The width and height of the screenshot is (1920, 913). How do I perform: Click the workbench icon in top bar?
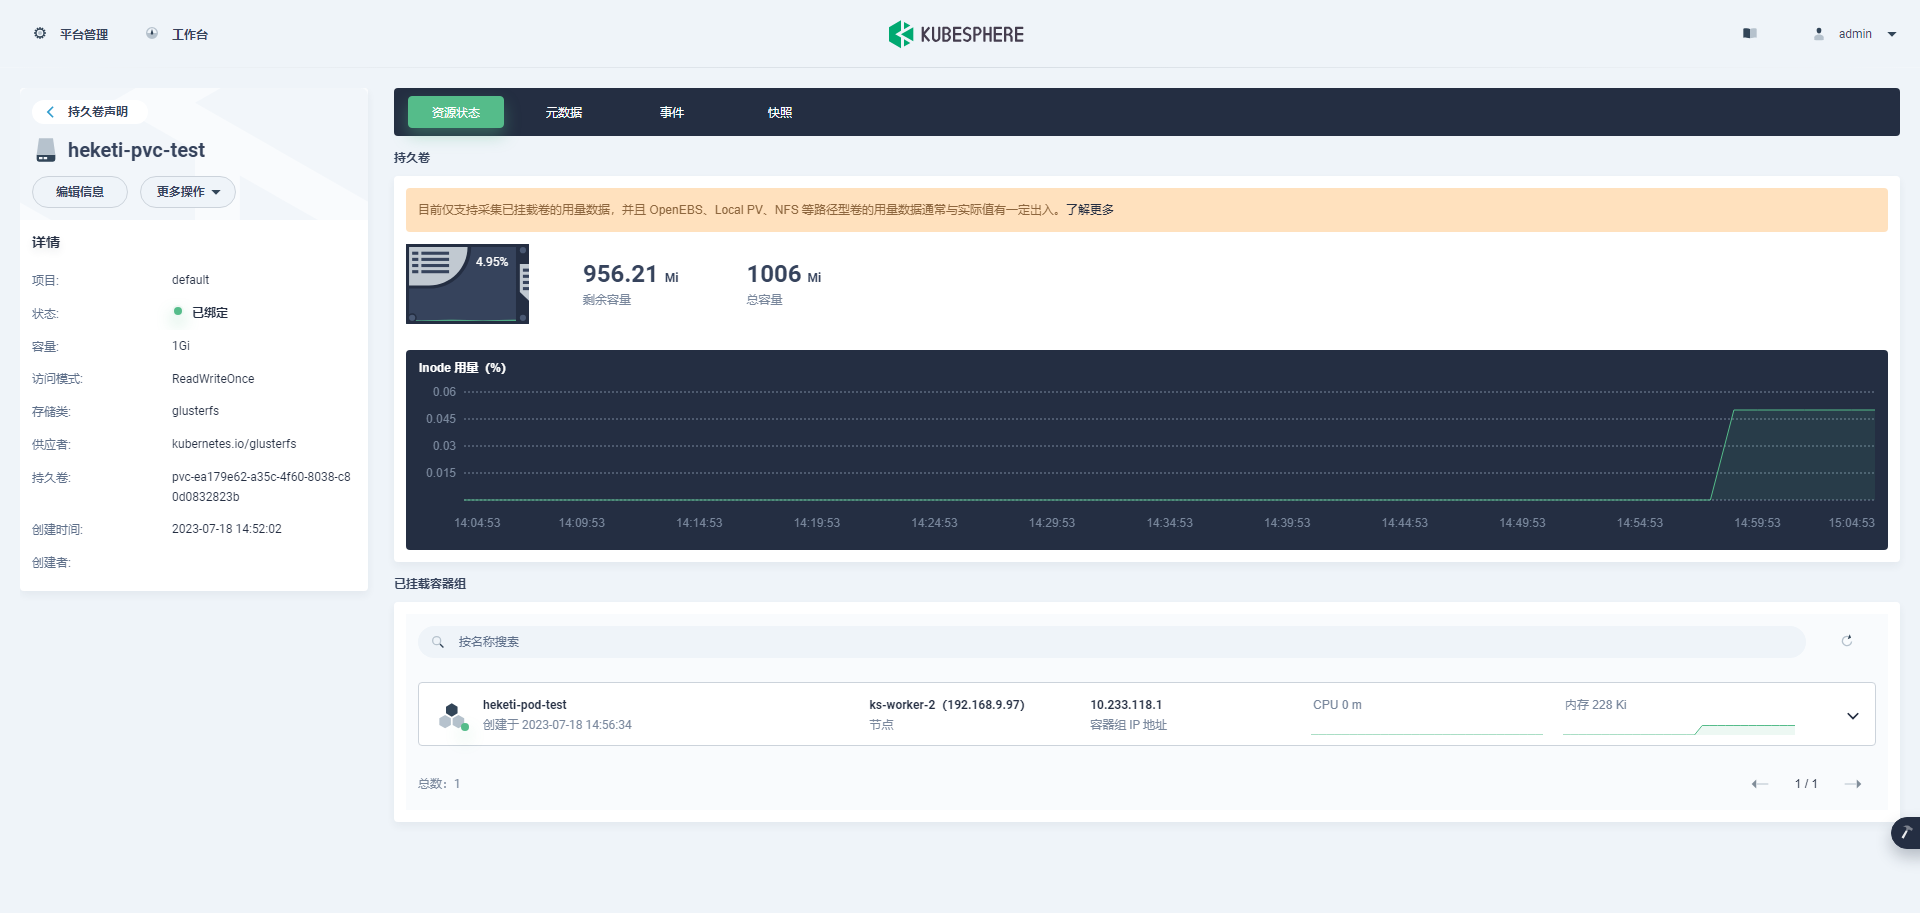(x=152, y=33)
